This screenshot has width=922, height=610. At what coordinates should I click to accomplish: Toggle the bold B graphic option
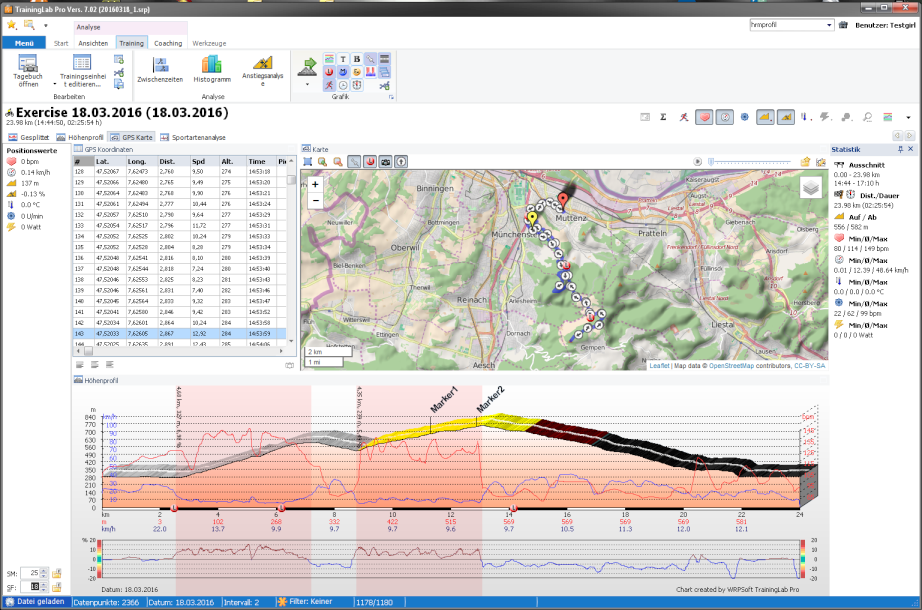[x=356, y=59]
